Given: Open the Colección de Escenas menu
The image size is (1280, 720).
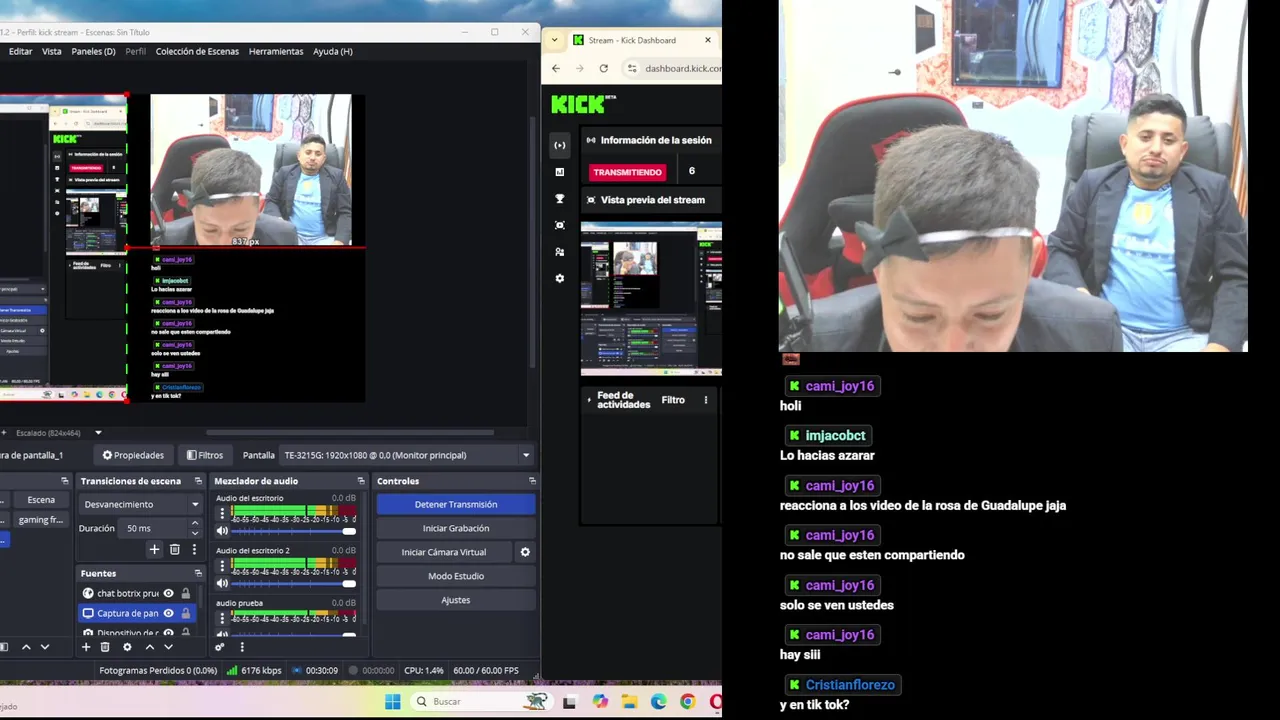Looking at the screenshot, I should pyautogui.click(x=197, y=51).
